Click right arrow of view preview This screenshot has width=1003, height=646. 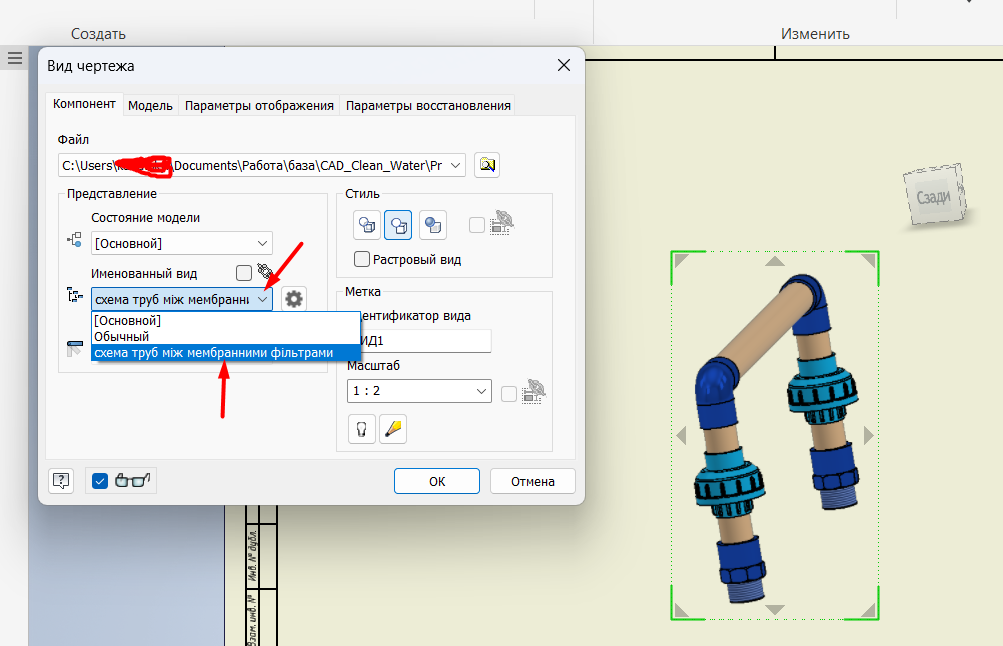868,436
